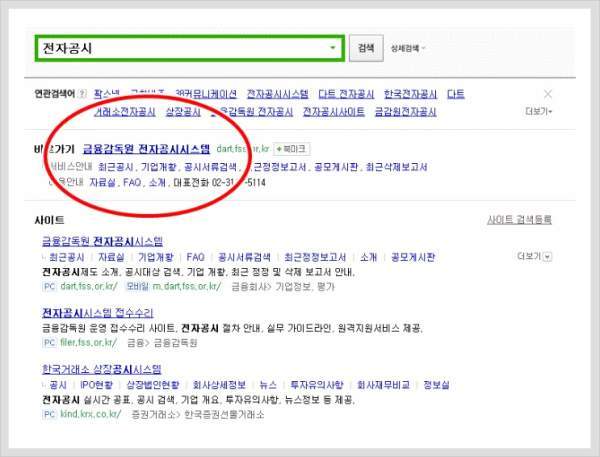
Task: Expand the 상세검색 options dropdown
Action: click(x=408, y=49)
